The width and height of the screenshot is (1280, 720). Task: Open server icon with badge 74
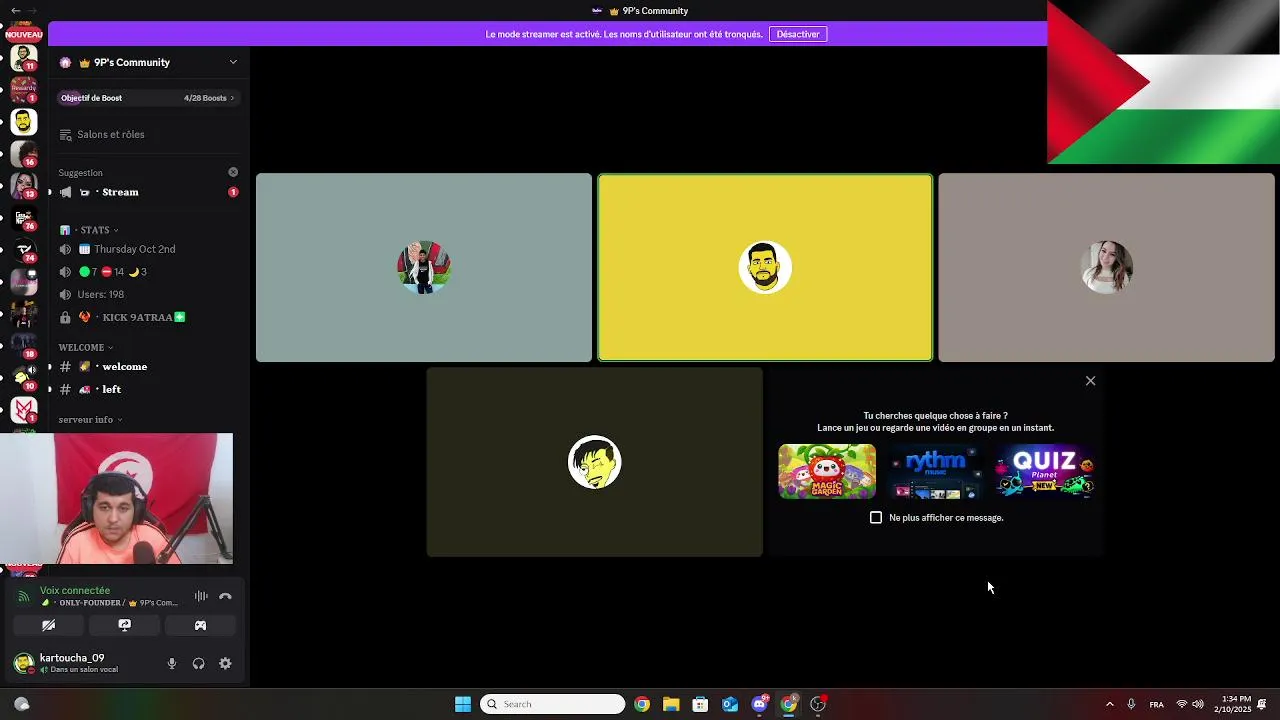24,250
